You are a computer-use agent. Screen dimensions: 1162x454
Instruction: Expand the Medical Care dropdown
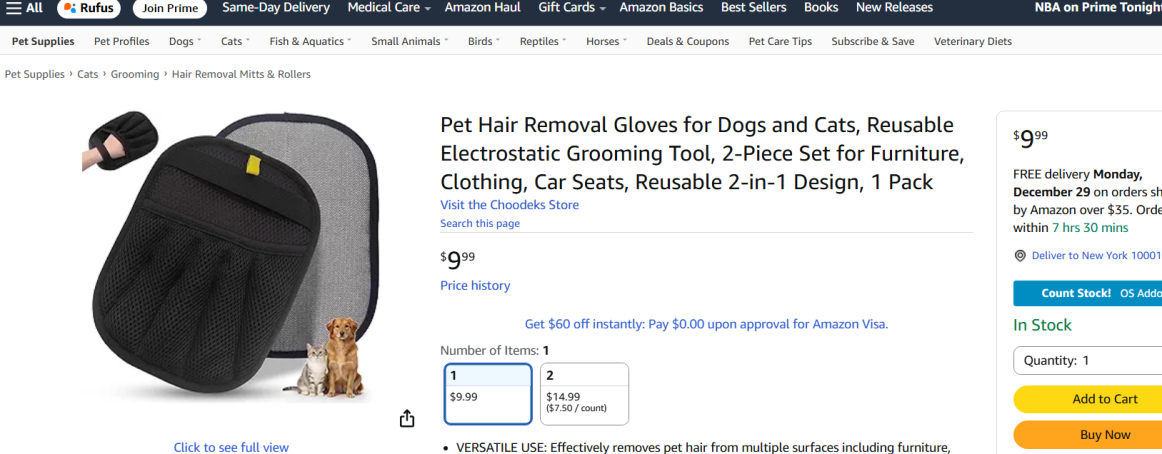tap(389, 8)
